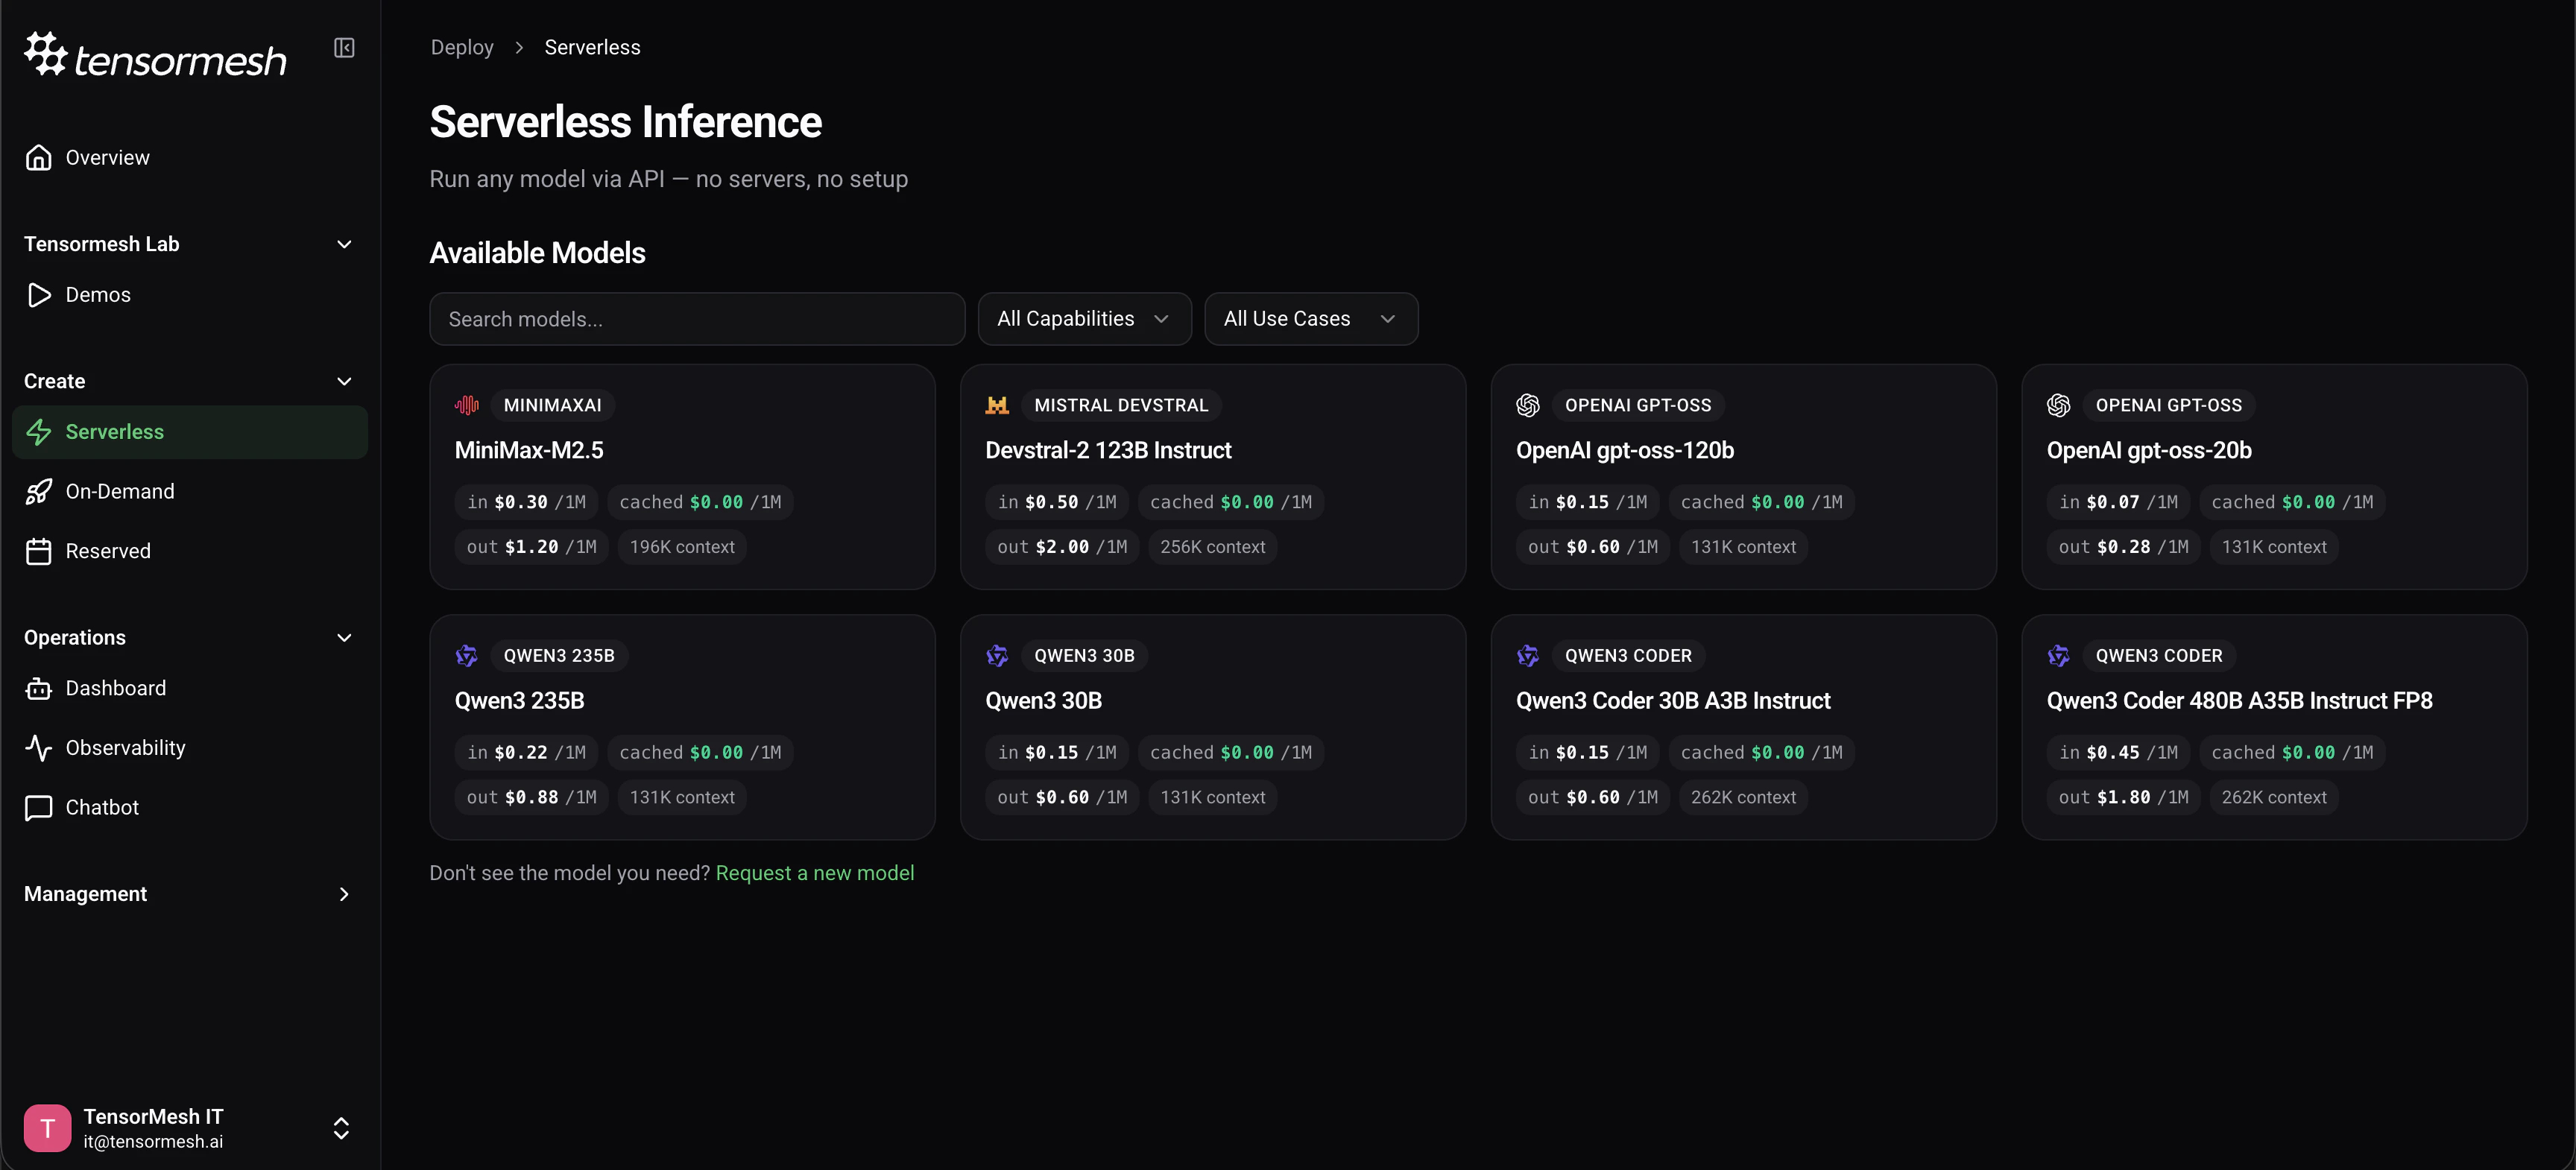Viewport: 2576px width, 1170px height.
Task: Select Serverless in the breadcrumb trail
Action: pyautogui.click(x=592, y=47)
